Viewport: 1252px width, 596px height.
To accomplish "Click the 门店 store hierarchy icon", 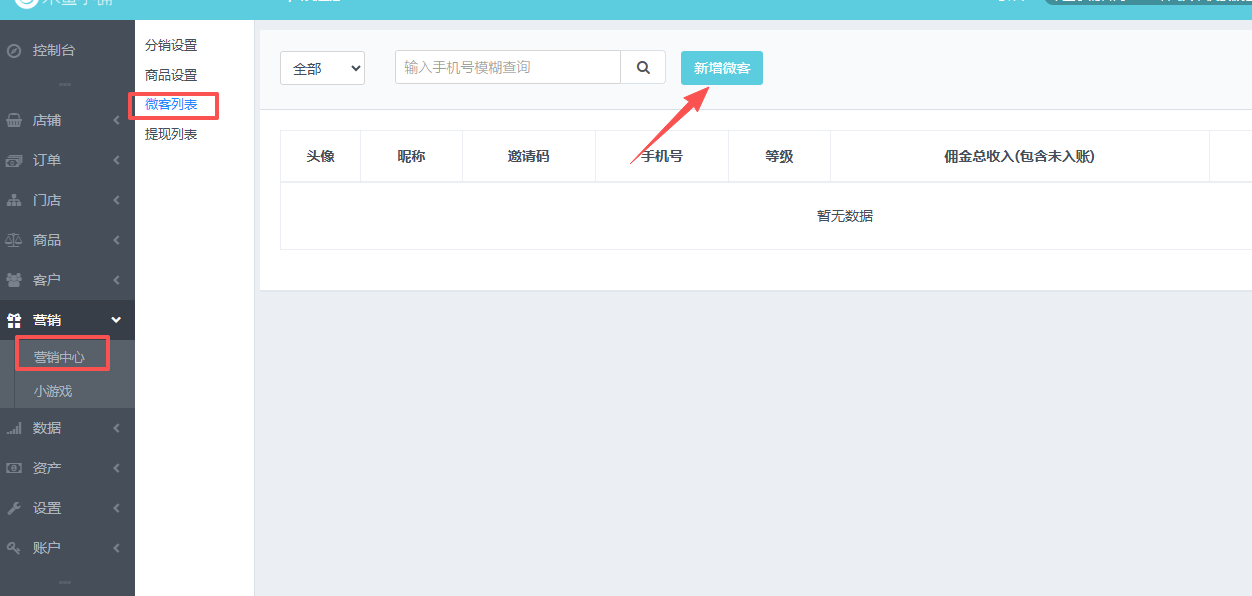I will pos(14,200).
